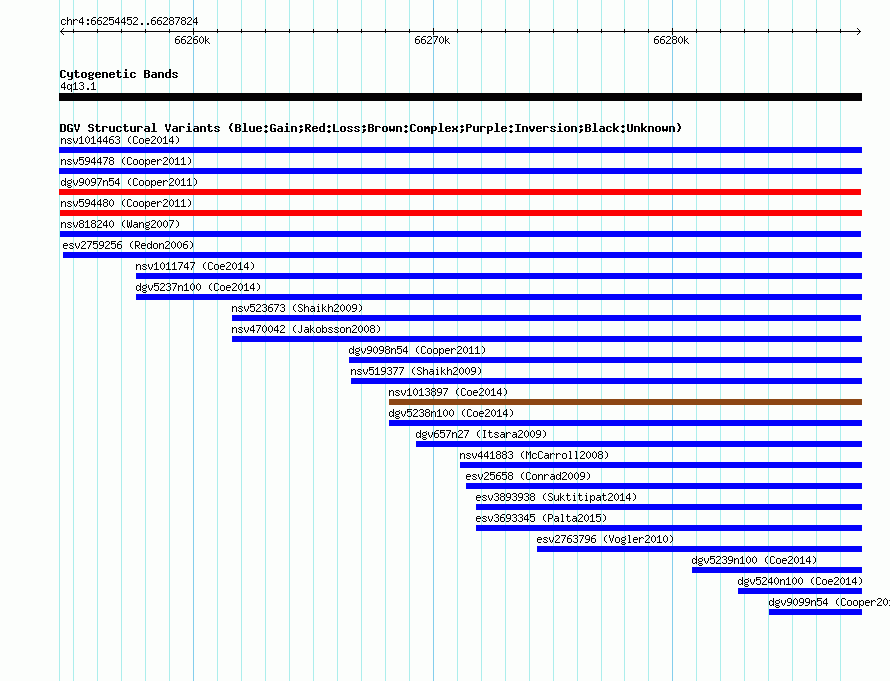Select the nsv519377 blue bar
Screen dimensions: 890x681
tap(606, 381)
